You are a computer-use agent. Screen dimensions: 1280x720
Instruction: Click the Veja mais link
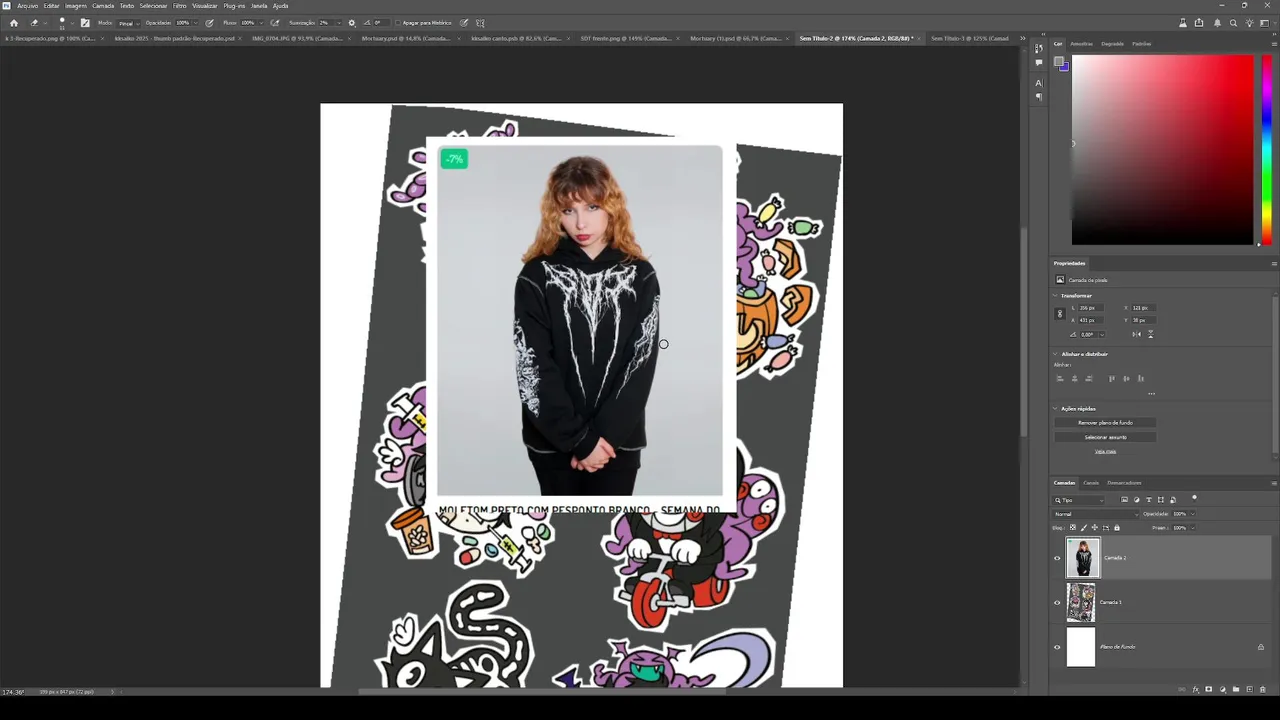pos(1105,452)
